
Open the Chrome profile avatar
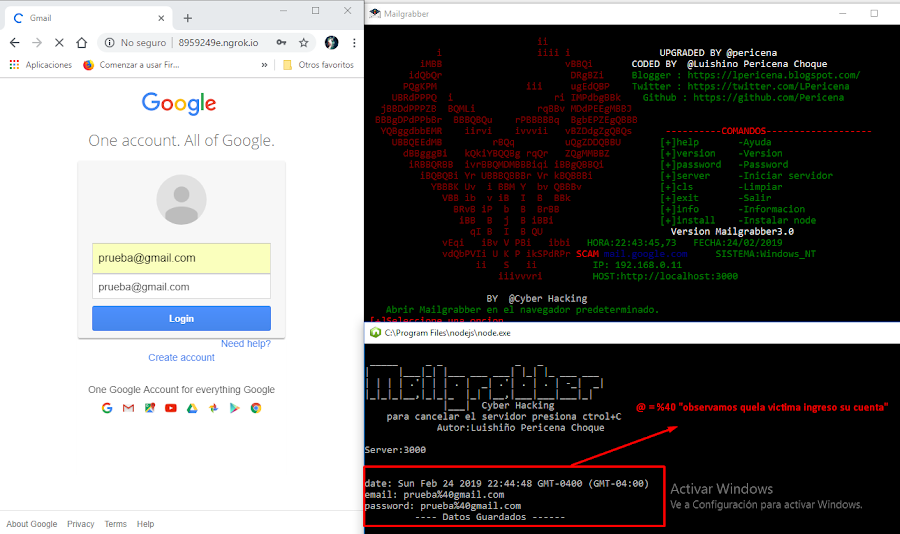tap(331, 42)
